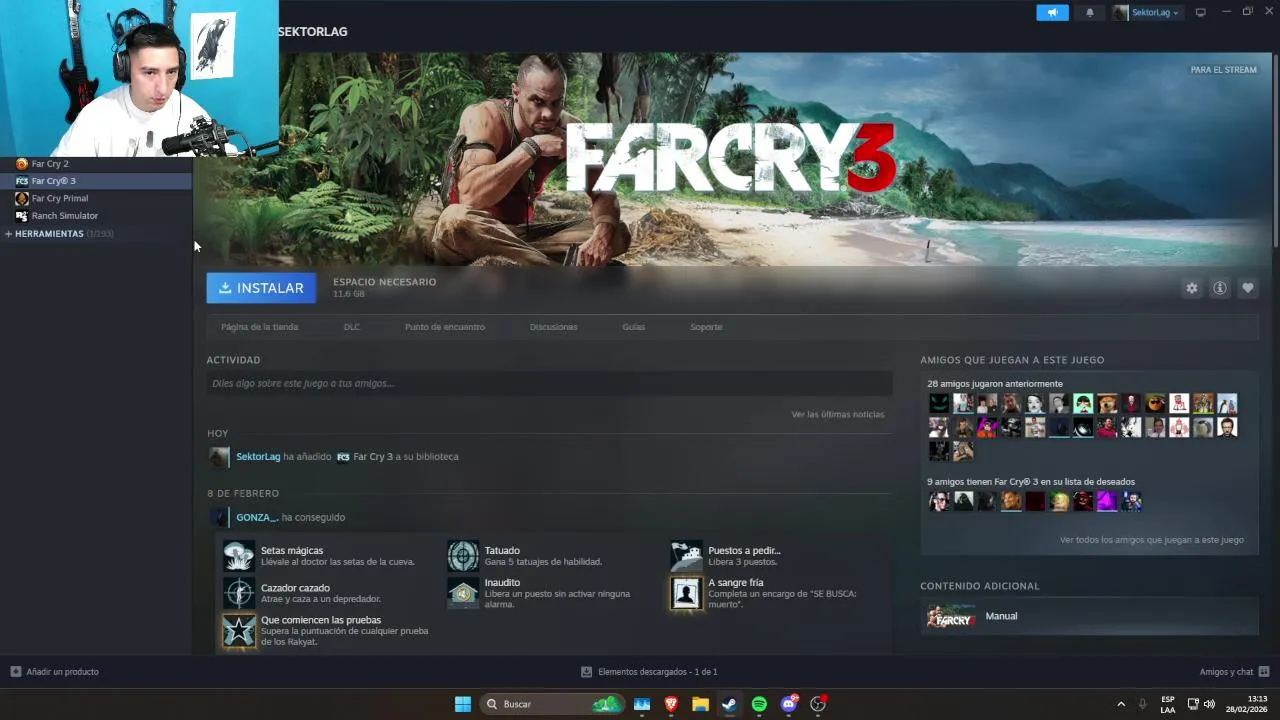This screenshot has height=720, width=1280.
Task: Click Añadir un producto
Action: click(x=55, y=672)
